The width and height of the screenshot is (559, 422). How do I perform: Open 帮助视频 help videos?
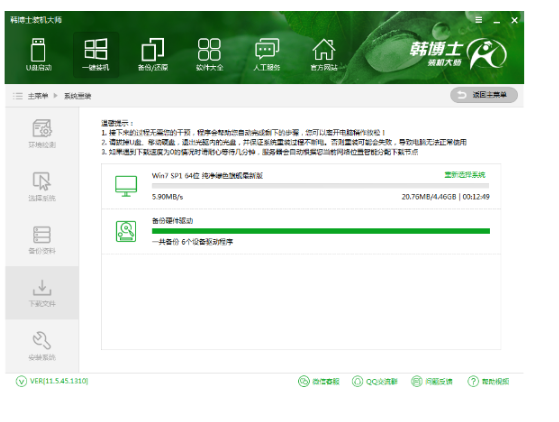488,381
